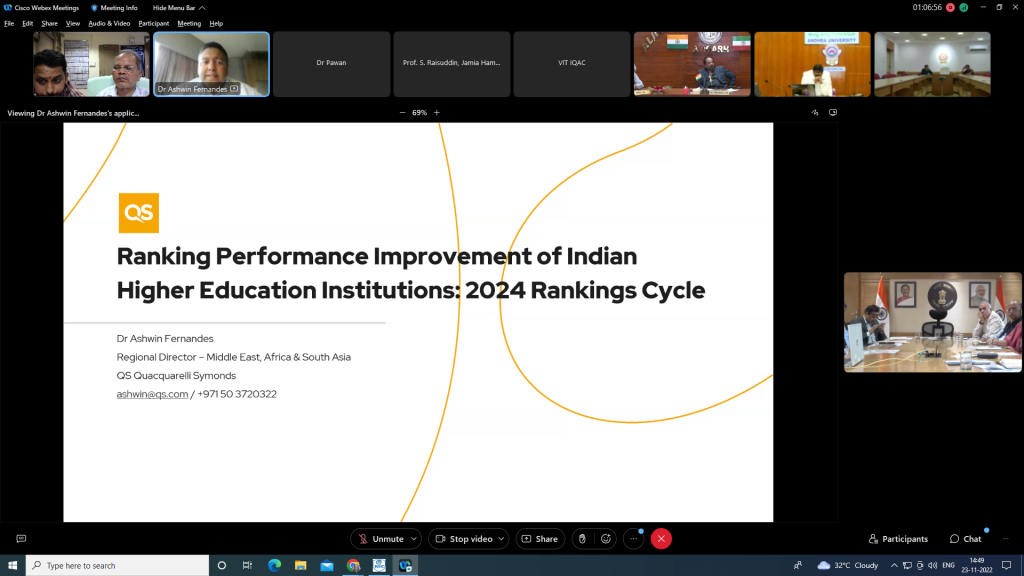Open the Chat panel
Image resolution: width=1024 pixels, height=576 pixels.
tap(966, 539)
